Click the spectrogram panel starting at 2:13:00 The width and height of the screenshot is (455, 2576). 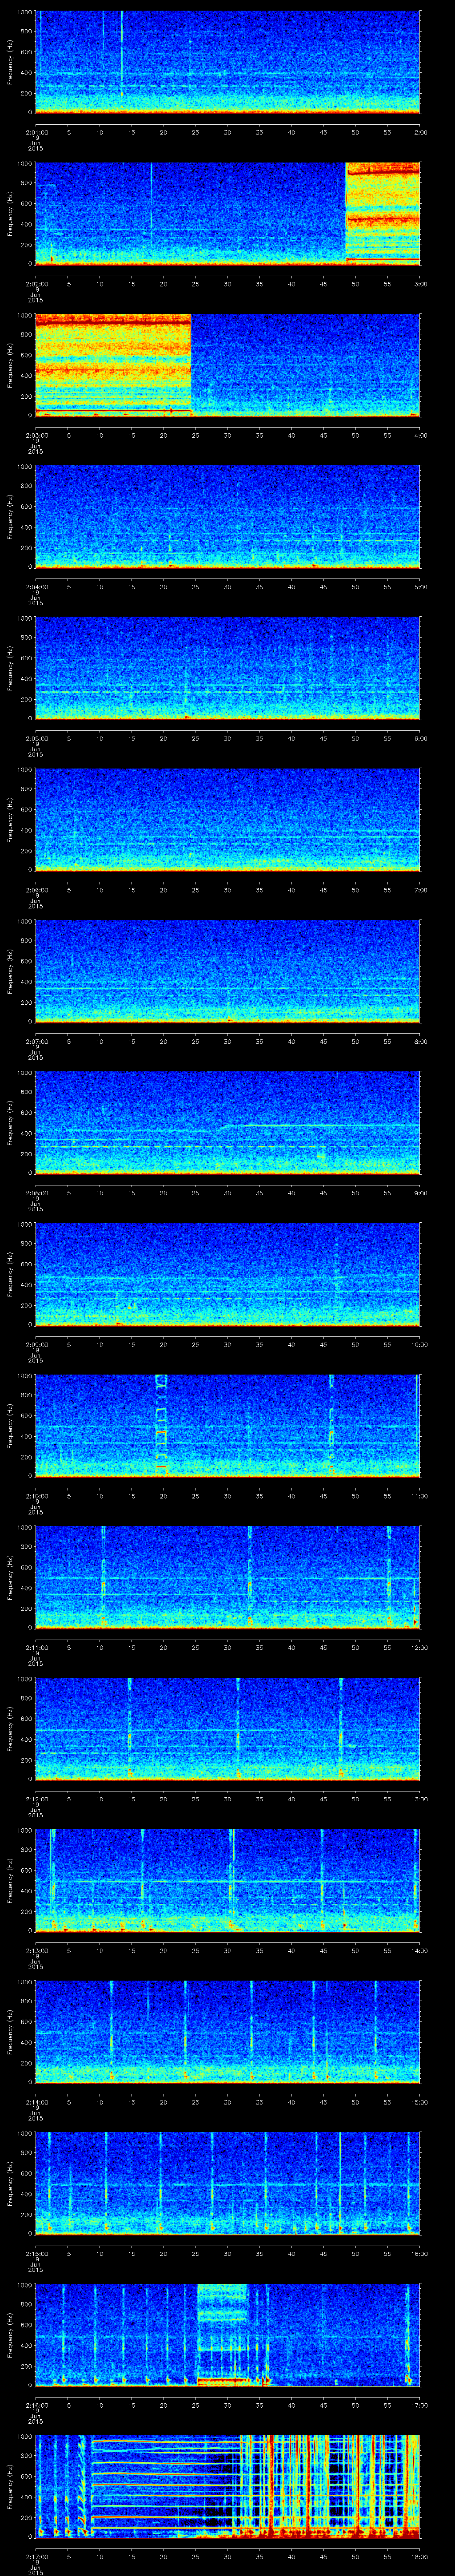coord(227,1880)
